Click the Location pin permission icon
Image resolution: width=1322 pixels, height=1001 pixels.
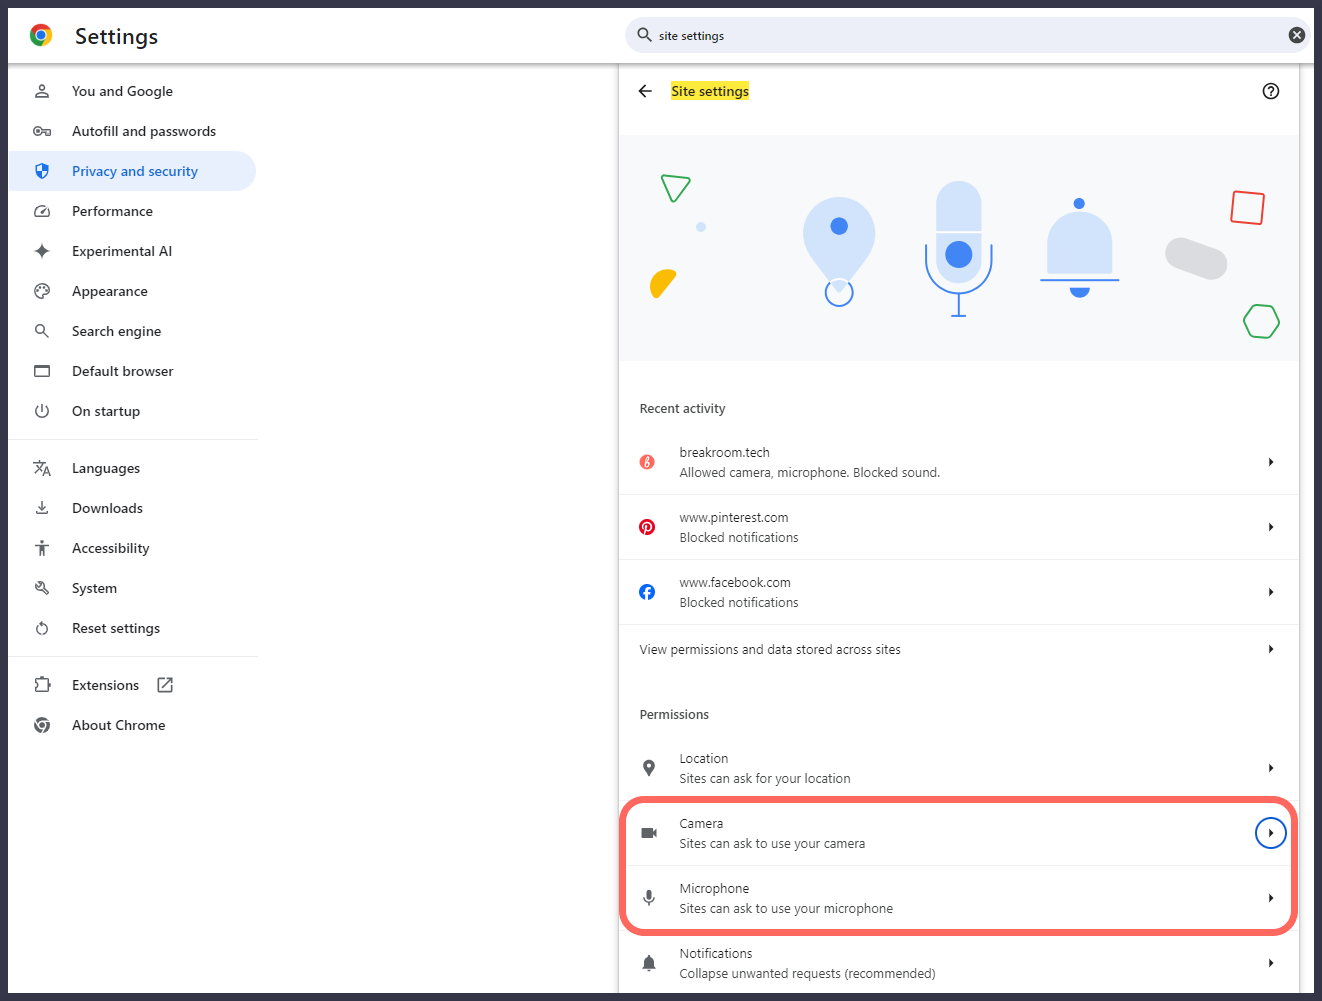pos(649,768)
